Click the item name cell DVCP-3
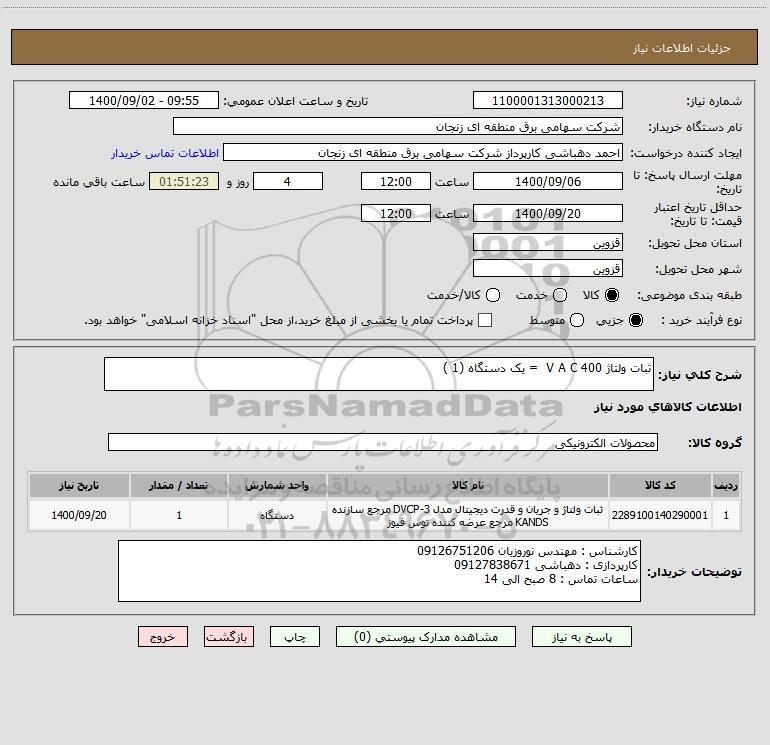The height and width of the screenshot is (745, 770). point(468,515)
